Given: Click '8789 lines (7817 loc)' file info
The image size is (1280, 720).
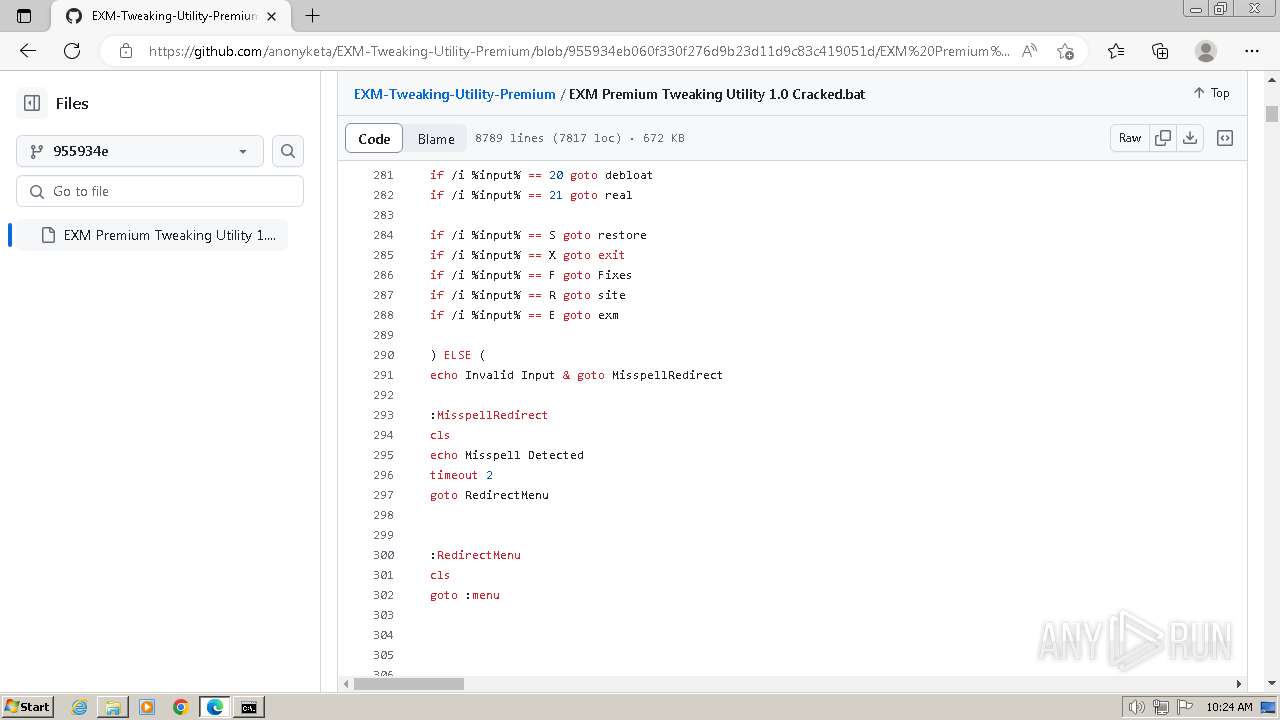Looking at the screenshot, I should pos(548,138).
